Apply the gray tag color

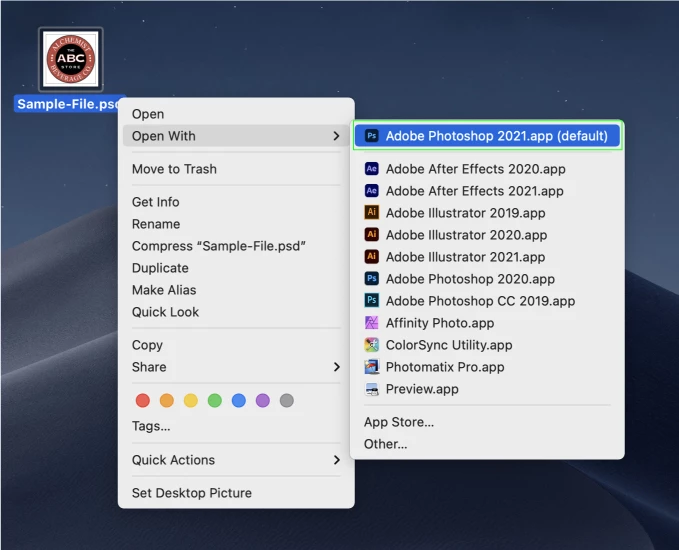tap(287, 401)
